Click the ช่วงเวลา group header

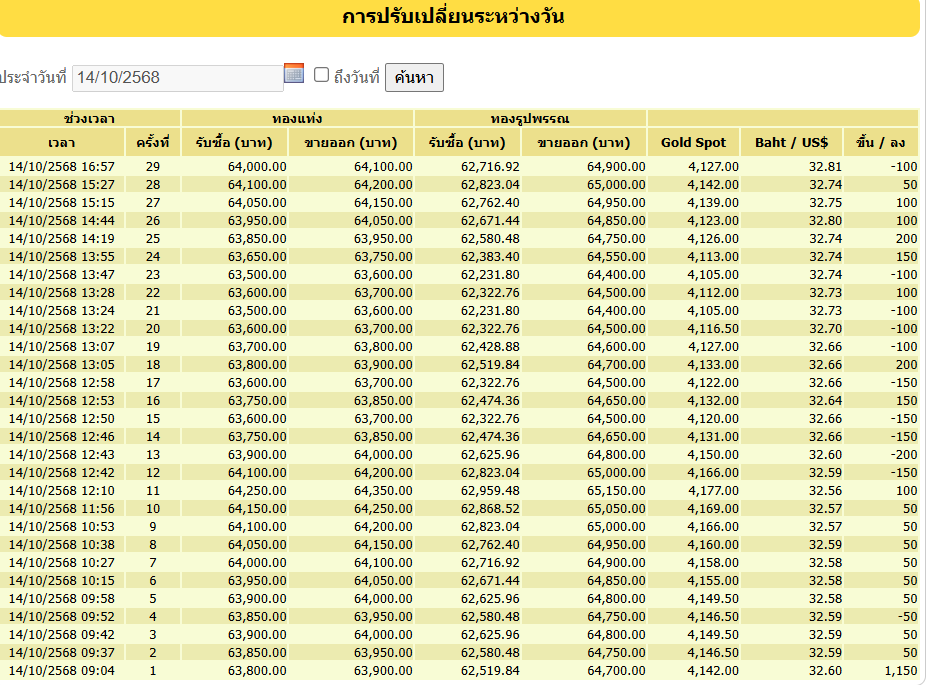point(90,118)
